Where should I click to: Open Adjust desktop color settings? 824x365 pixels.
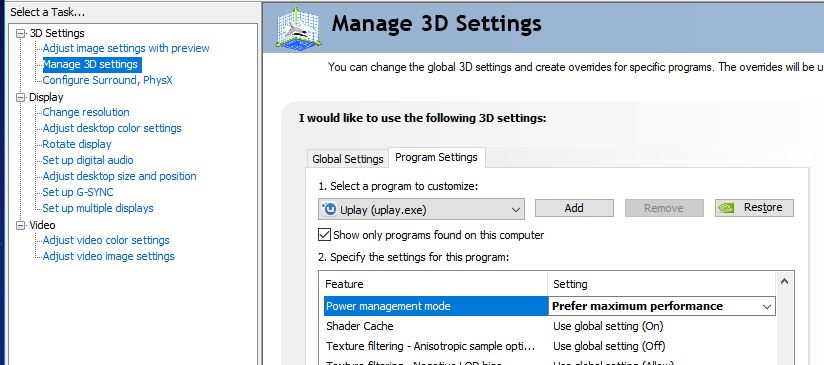click(112, 128)
